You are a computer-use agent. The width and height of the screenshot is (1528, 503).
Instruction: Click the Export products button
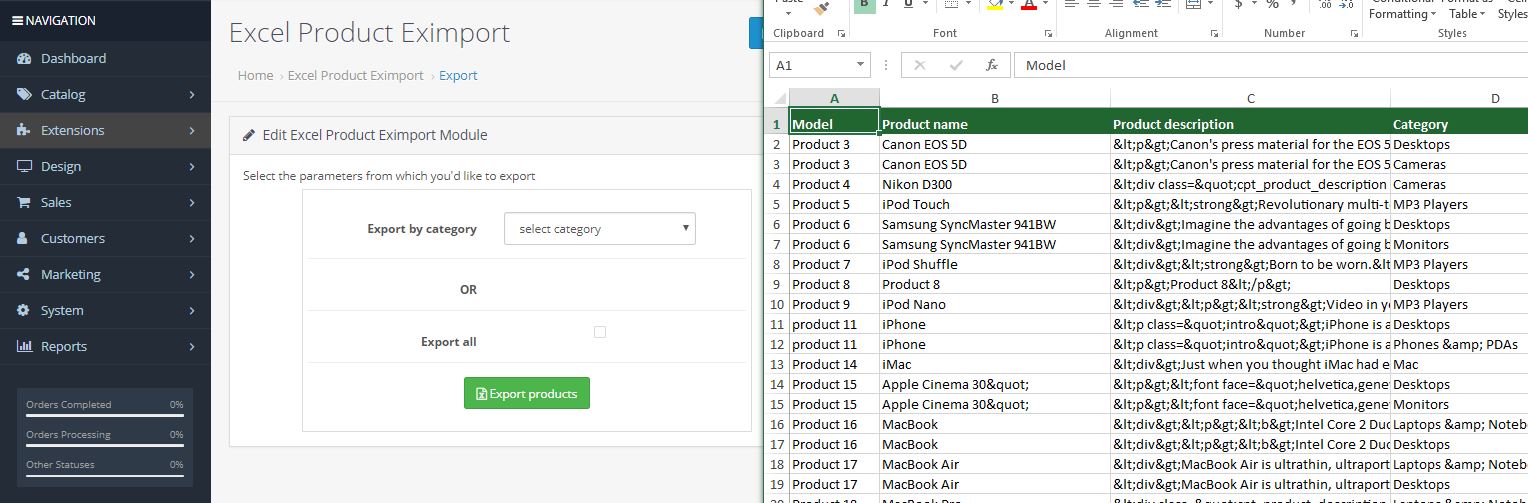[527, 394]
